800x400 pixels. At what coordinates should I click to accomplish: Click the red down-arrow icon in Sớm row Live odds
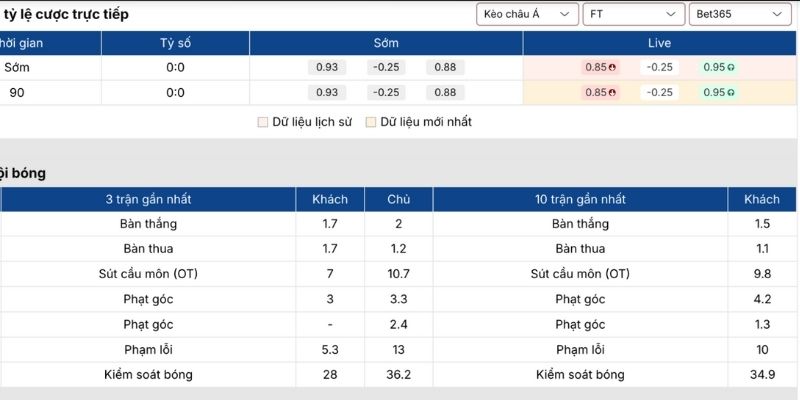pyautogui.click(x=612, y=68)
